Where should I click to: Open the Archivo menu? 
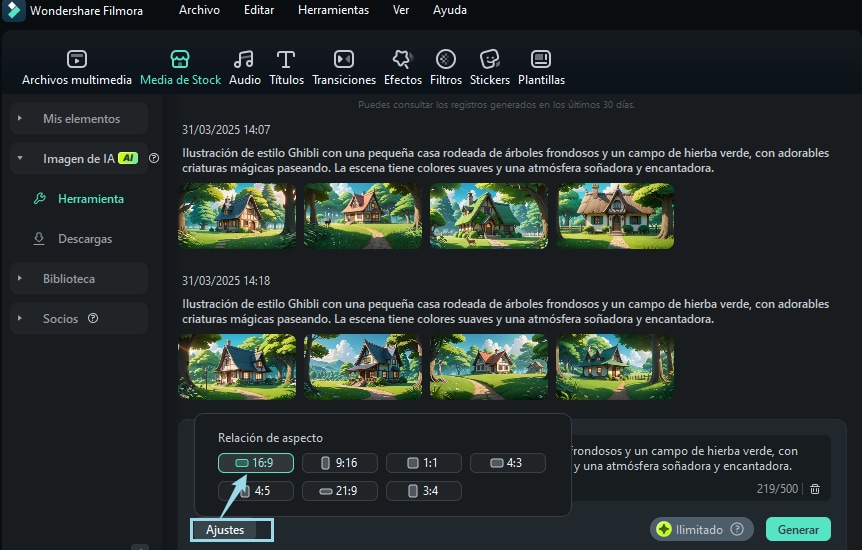(x=199, y=10)
